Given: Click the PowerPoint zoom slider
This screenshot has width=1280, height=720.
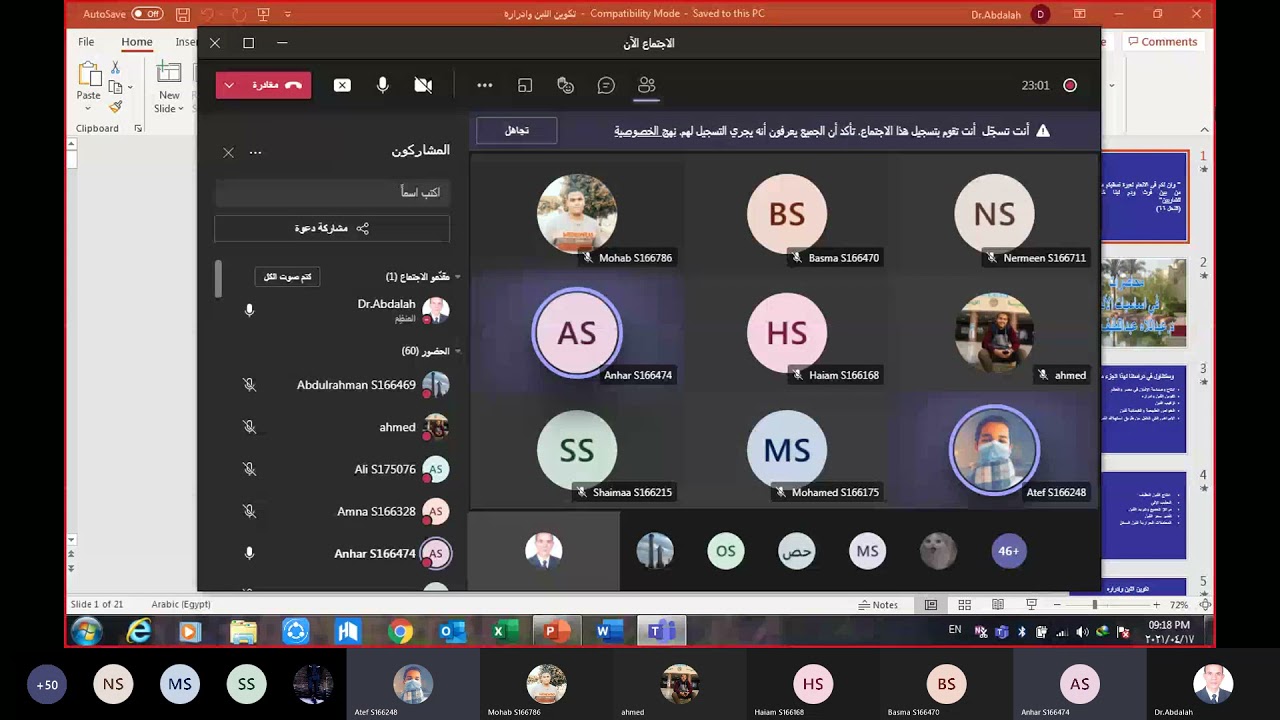Looking at the screenshot, I should click(1107, 605).
